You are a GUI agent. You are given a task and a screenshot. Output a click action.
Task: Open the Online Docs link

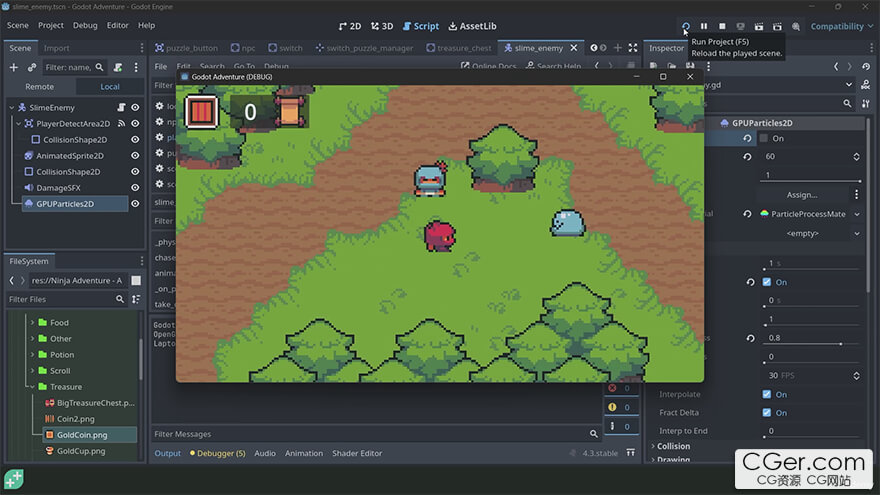[x=488, y=66]
